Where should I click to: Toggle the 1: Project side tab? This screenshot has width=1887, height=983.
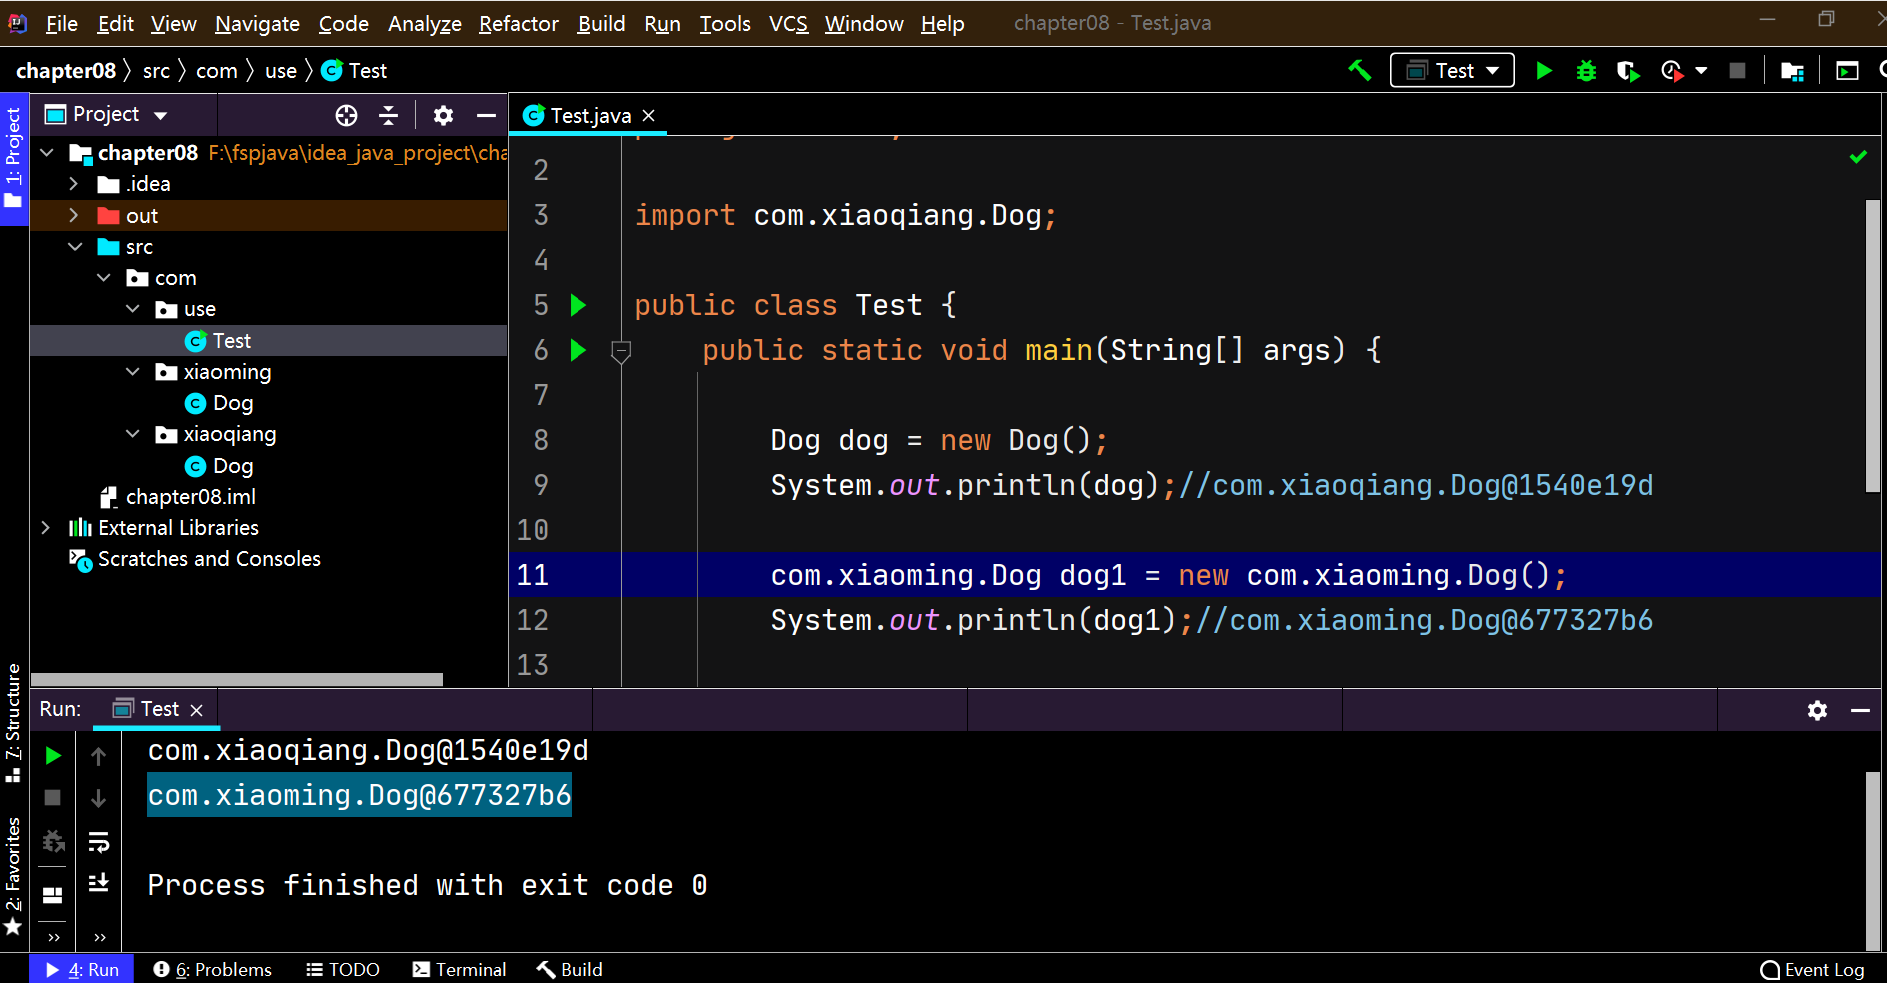[13, 158]
